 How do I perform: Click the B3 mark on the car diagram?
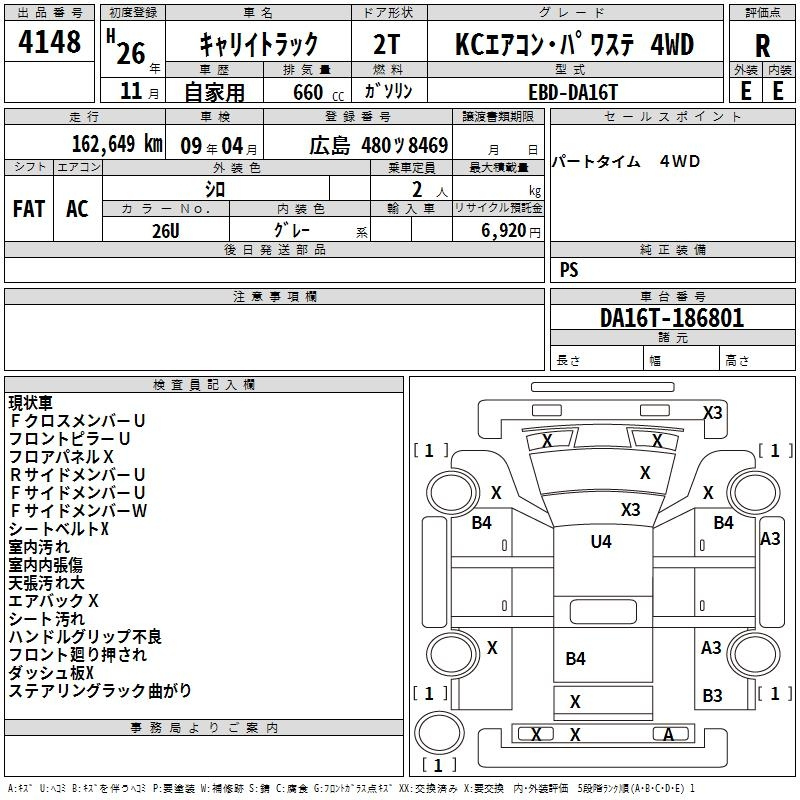712,696
